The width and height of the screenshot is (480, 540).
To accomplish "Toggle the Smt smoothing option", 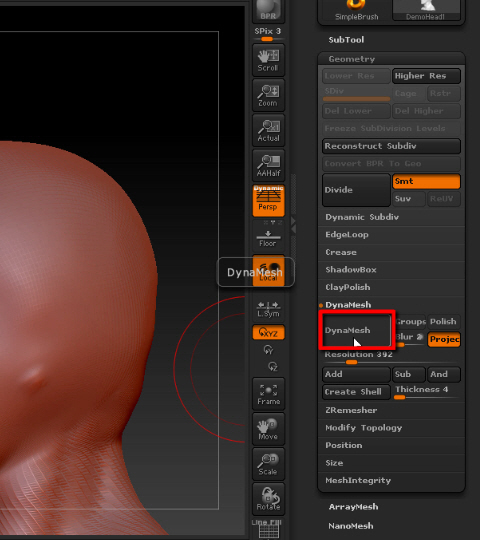I will [426, 181].
